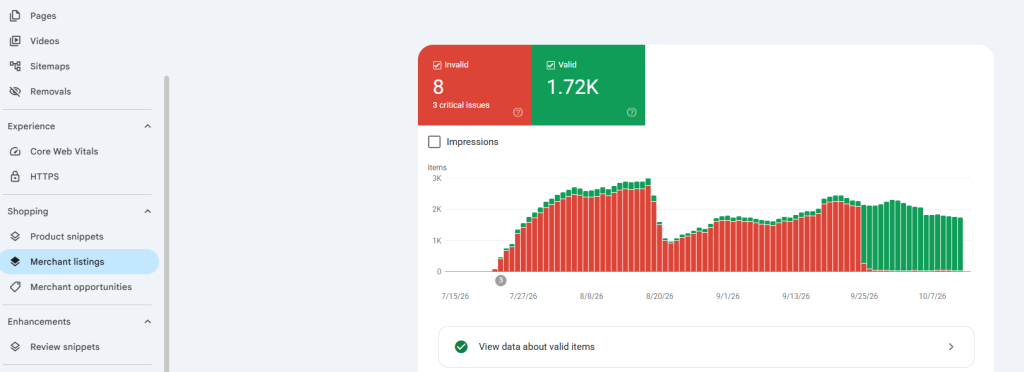Click the green Valid 1.72K card
This screenshot has width=1024, height=372.
point(588,85)
